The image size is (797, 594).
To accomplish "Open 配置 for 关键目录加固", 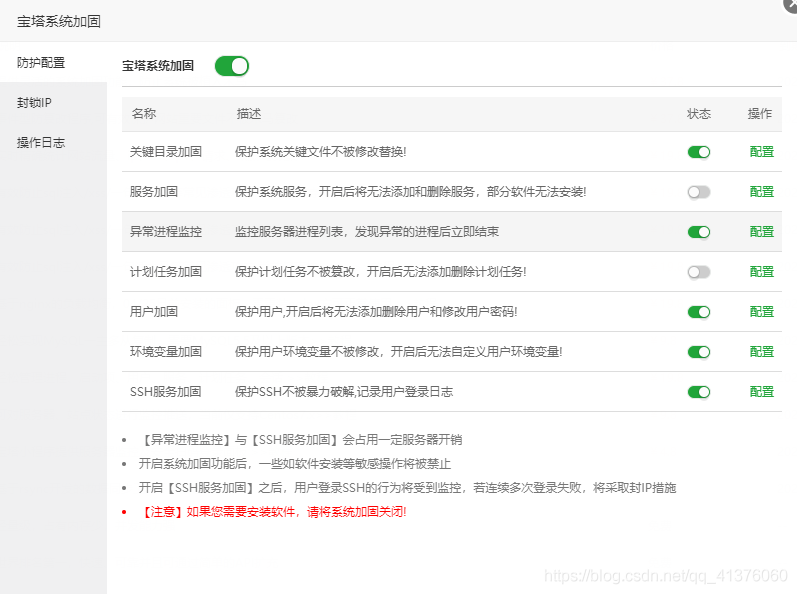I will tap(761, 152).
